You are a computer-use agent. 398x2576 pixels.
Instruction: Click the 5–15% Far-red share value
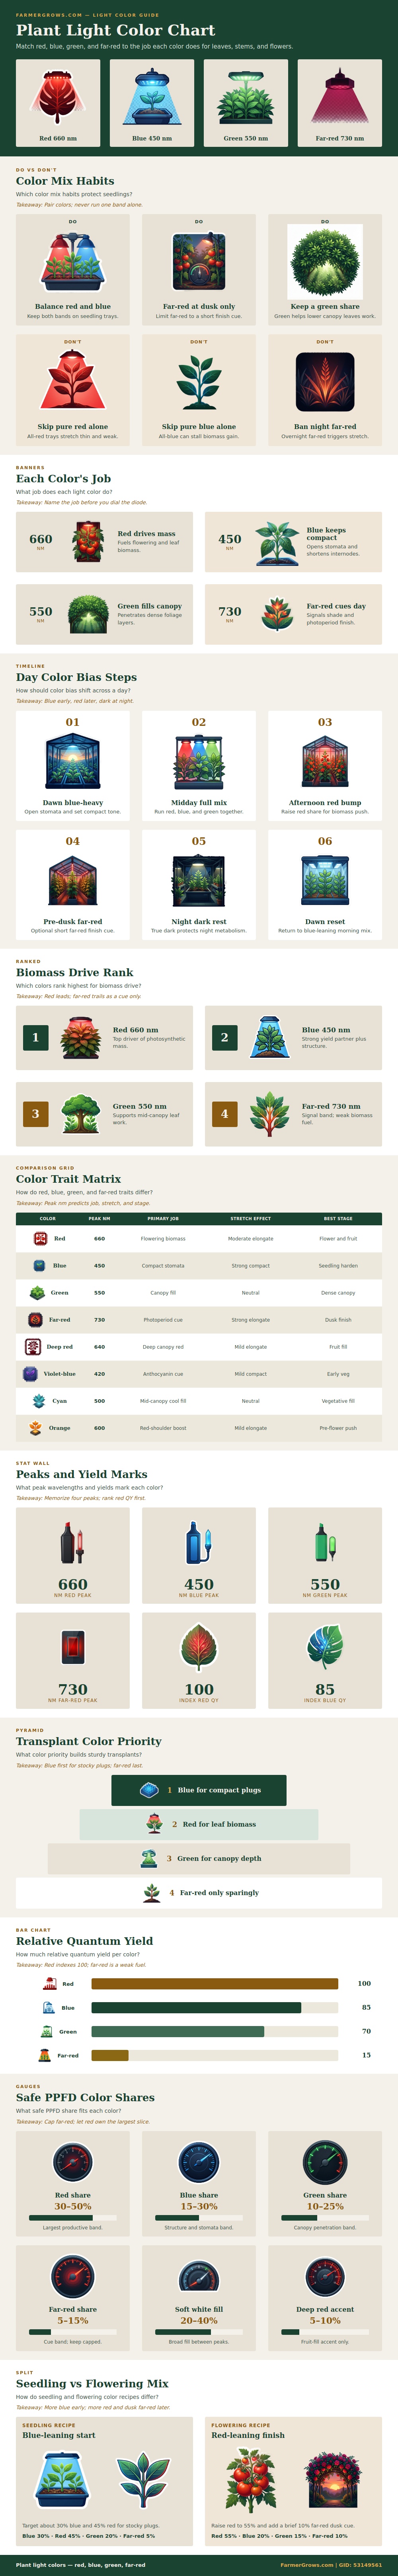[x=73, y=2320]
